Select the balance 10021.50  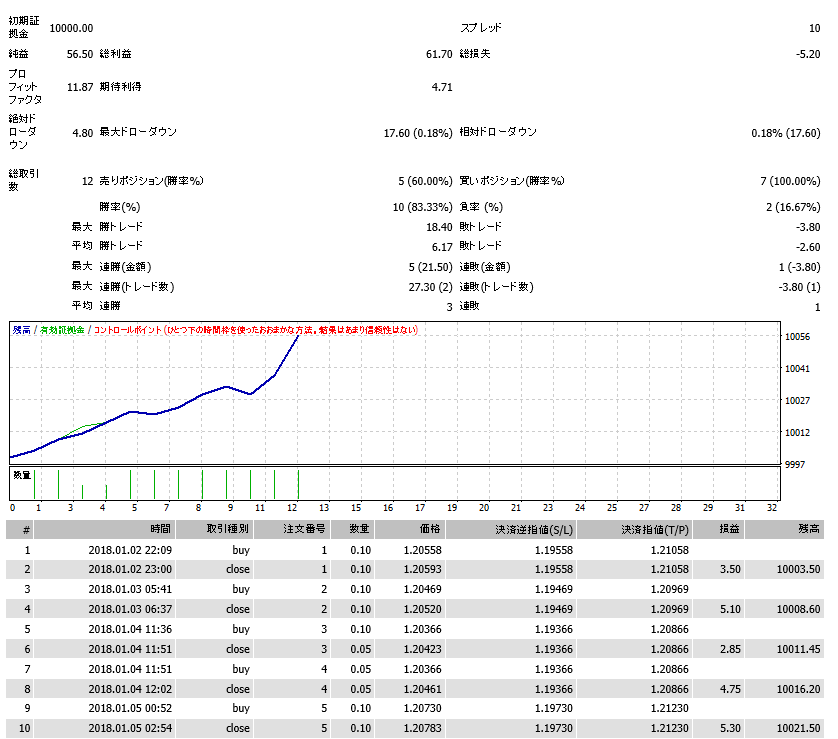[x=798, y=728]
